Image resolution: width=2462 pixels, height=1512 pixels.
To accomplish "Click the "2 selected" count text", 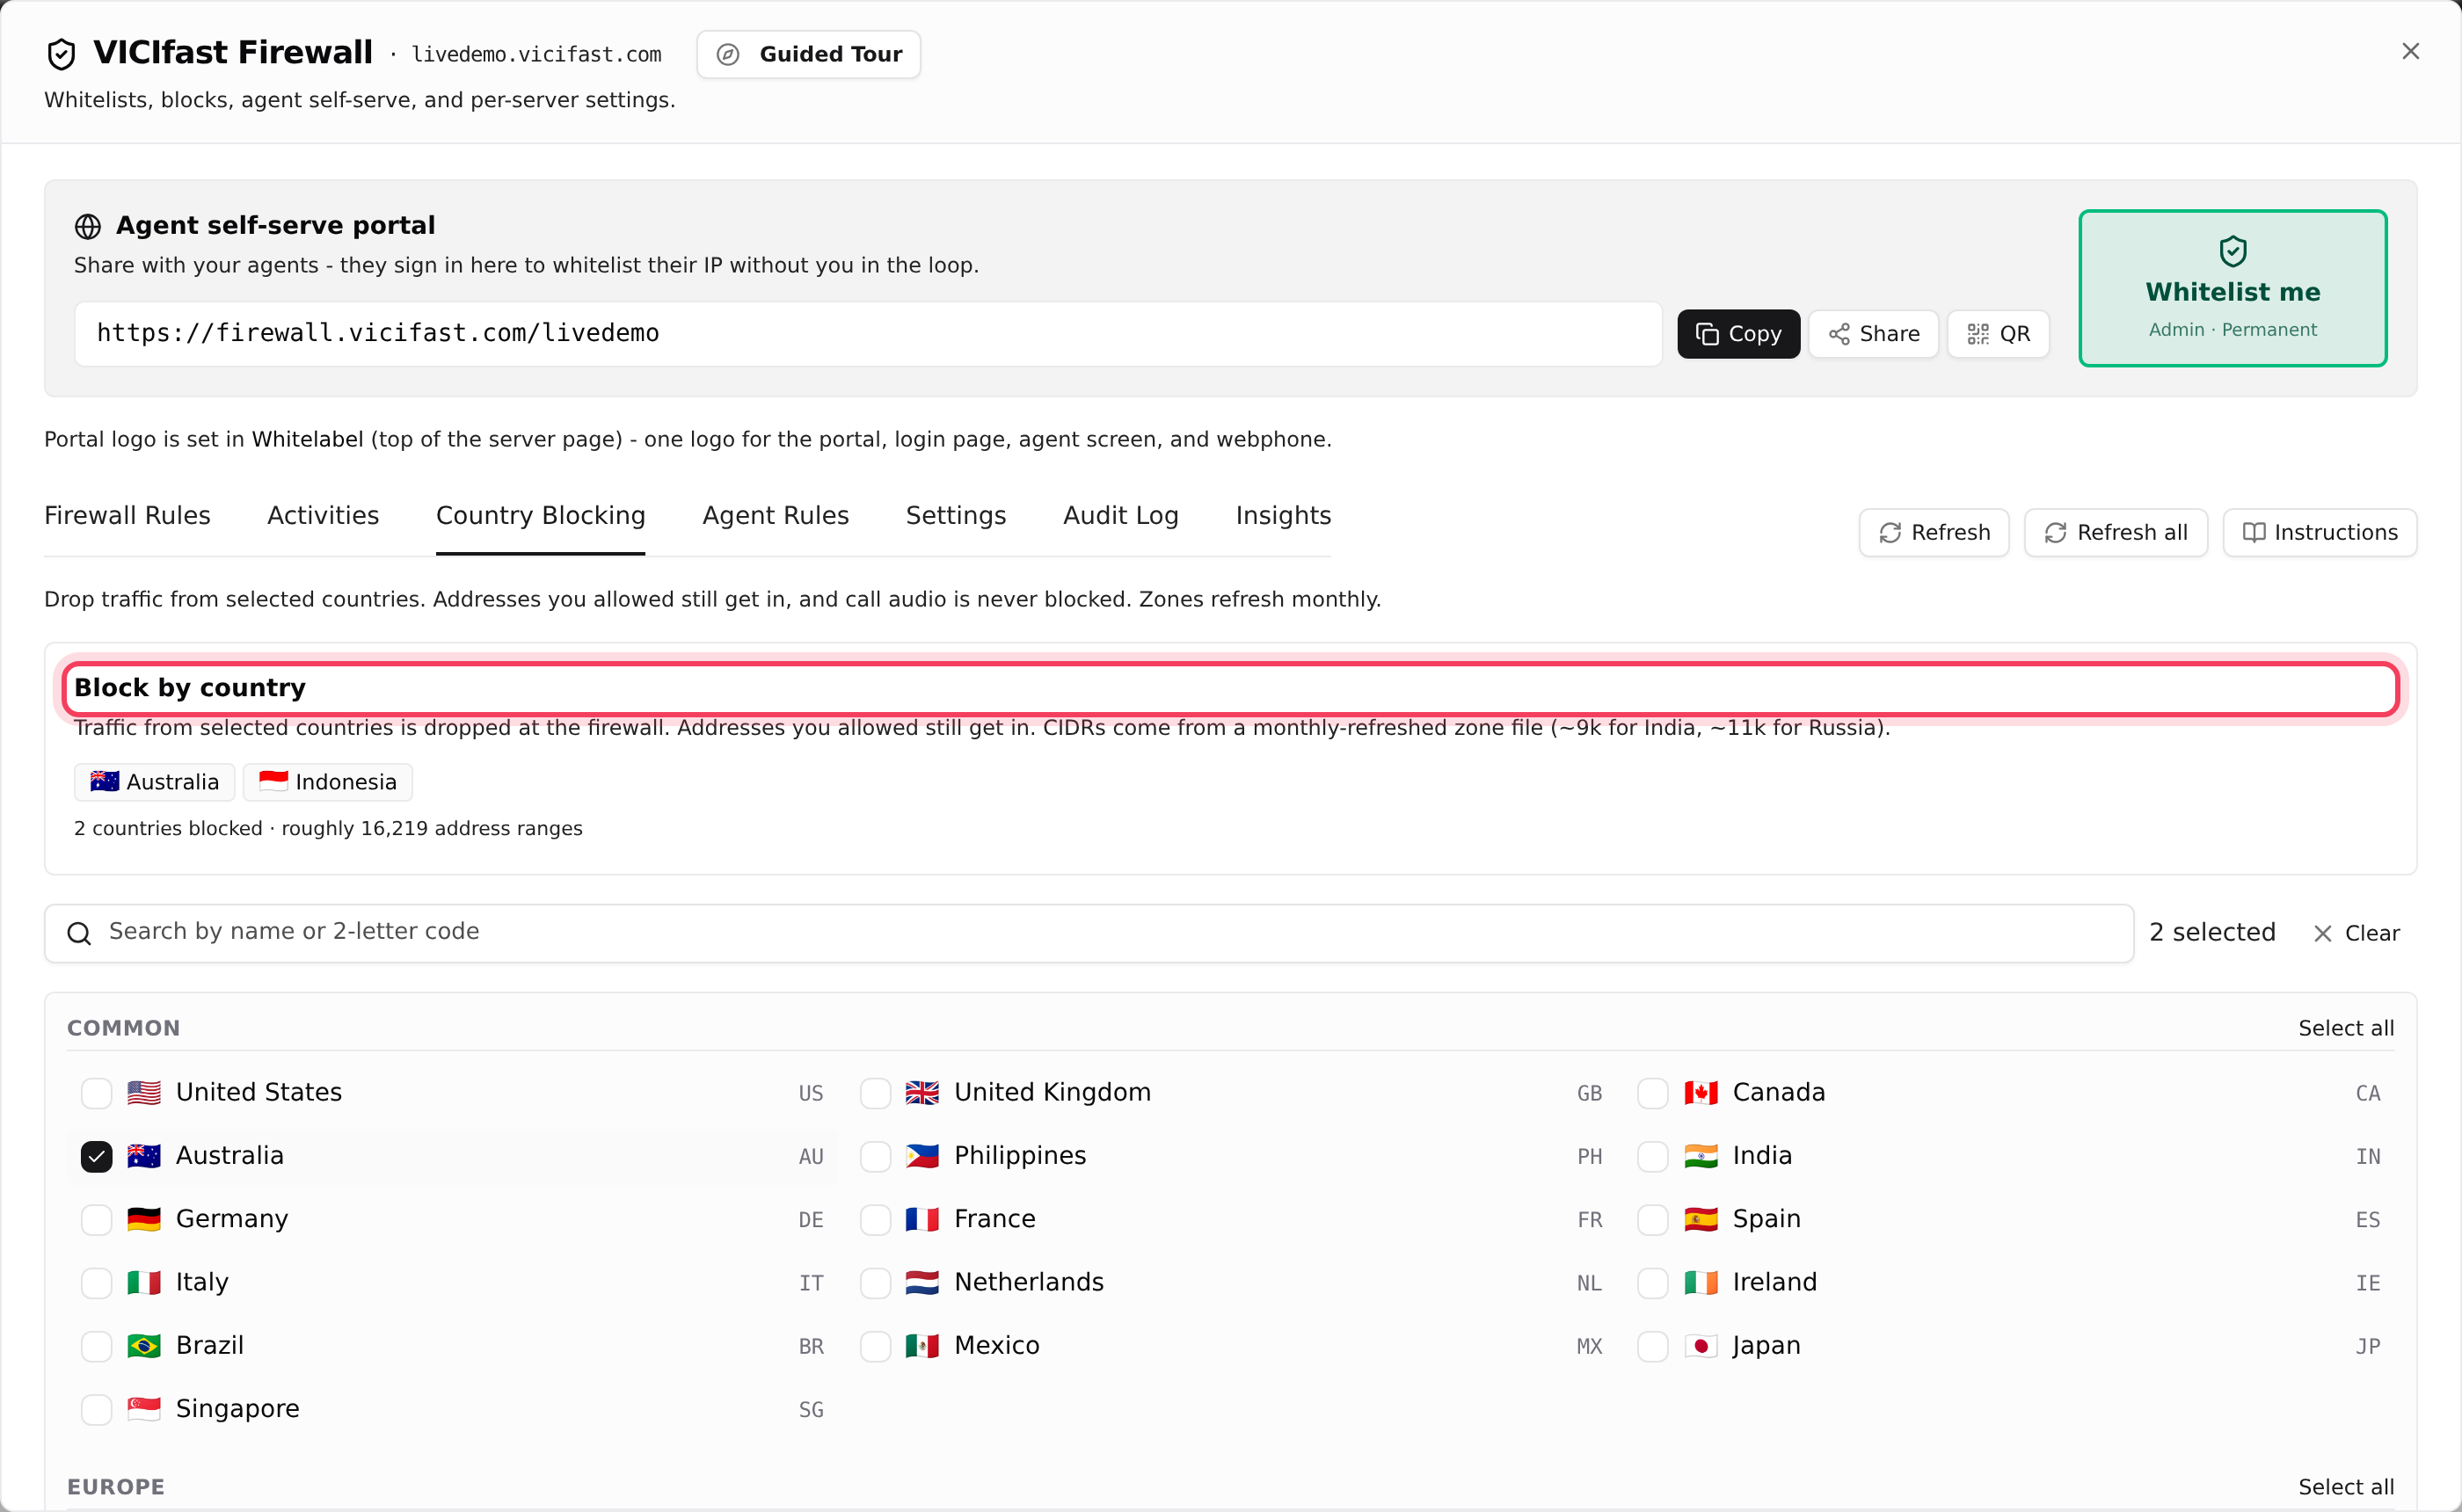I will (2212, 932).
